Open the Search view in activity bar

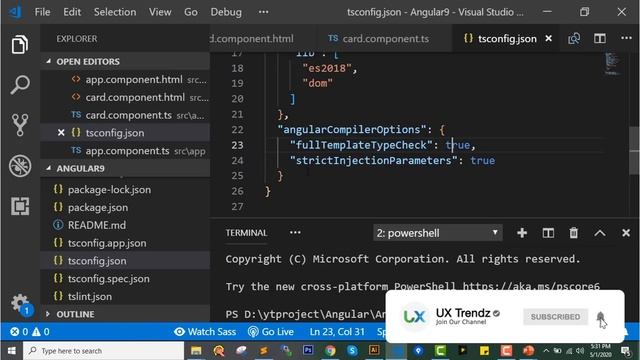20,84
